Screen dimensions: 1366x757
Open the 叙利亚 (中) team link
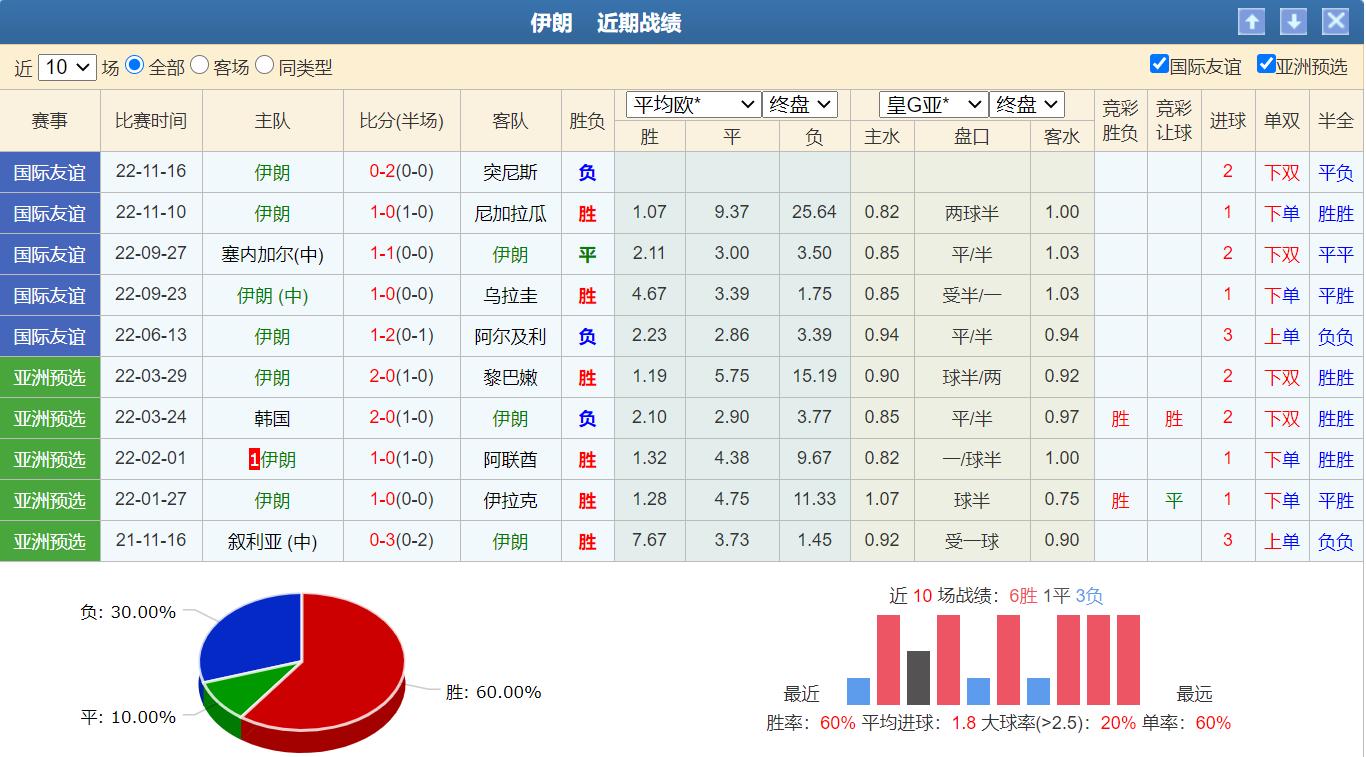(x=273, y=542)
